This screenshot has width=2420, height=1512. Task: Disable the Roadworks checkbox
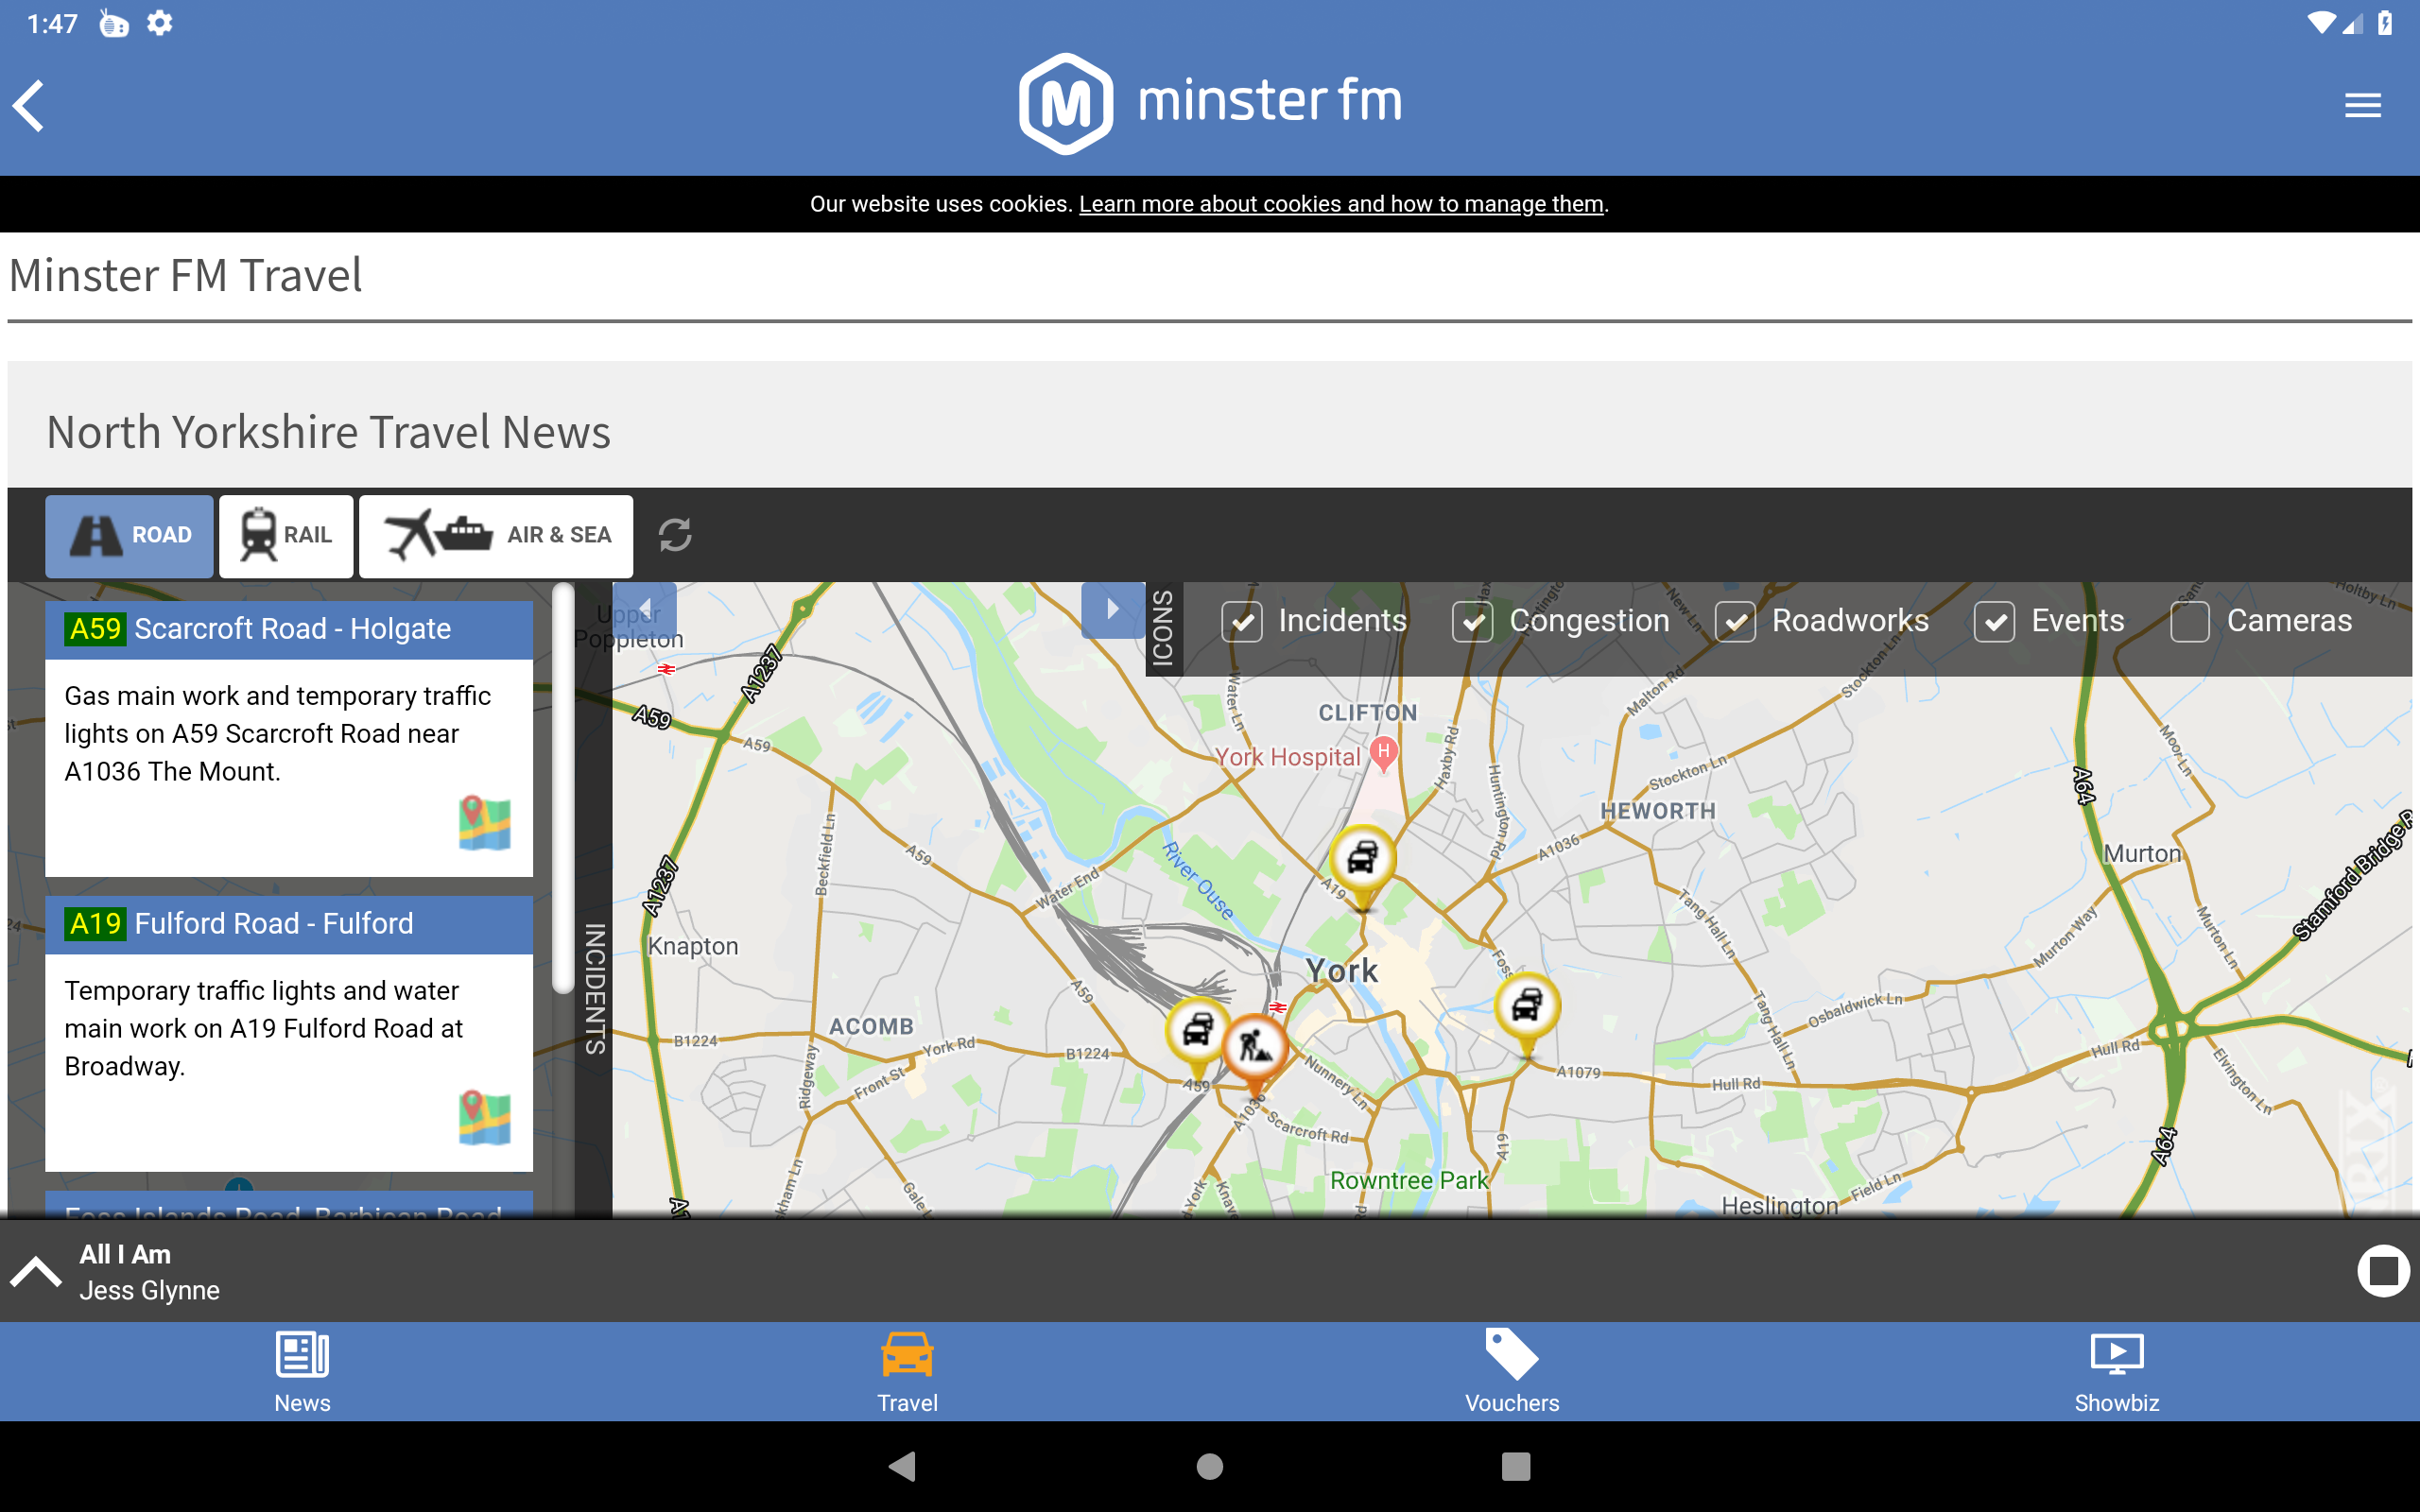click(x=1735, y=621)
